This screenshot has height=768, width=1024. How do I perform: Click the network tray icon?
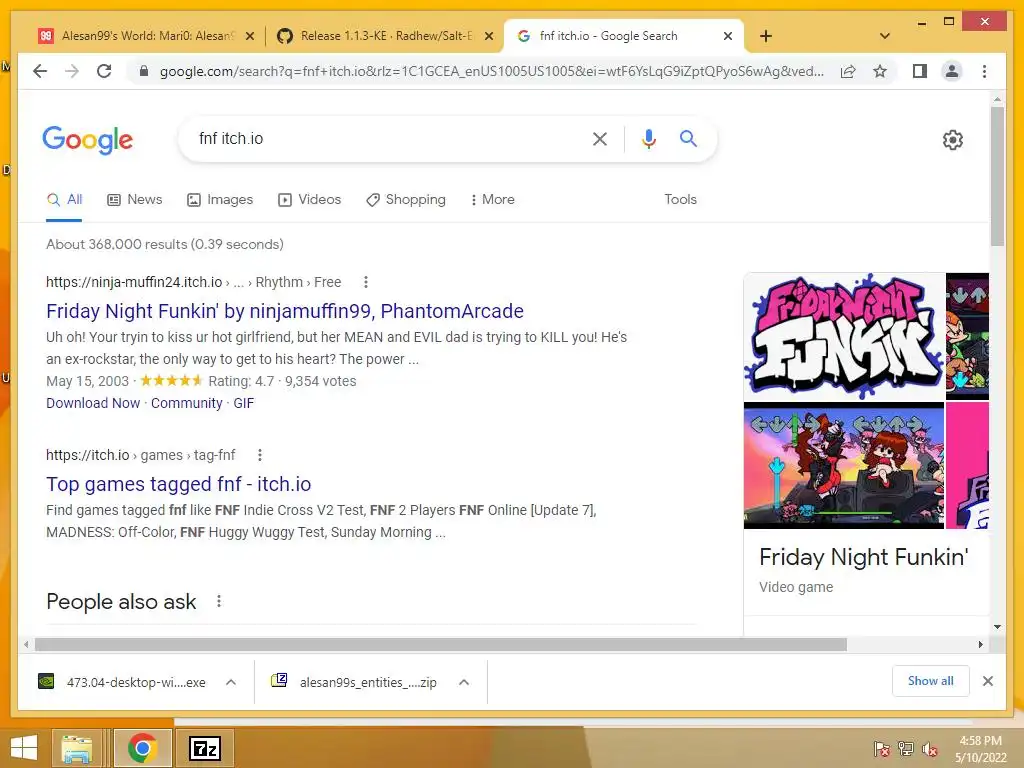pyautogui.click(x=906, y=749)
